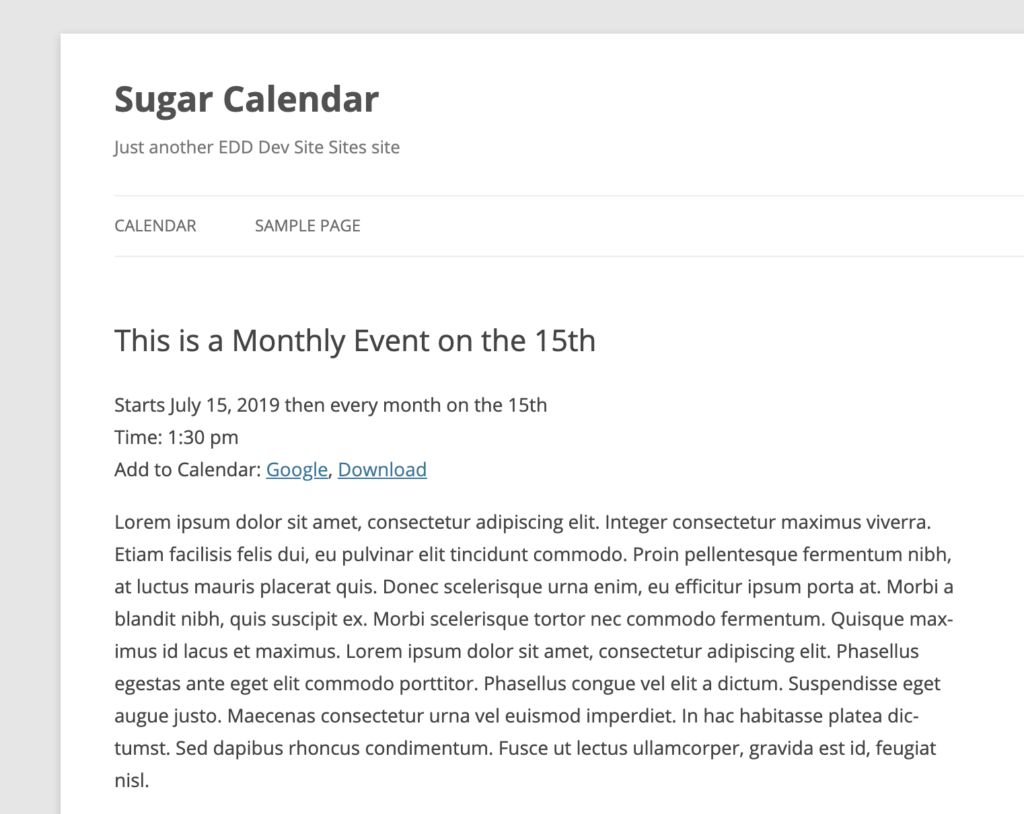This screenshot has width=1024, height=814.
Task: Click the 'Time: 1:30 pm' line
Action: pyautogui.click(x=176, y=437)
